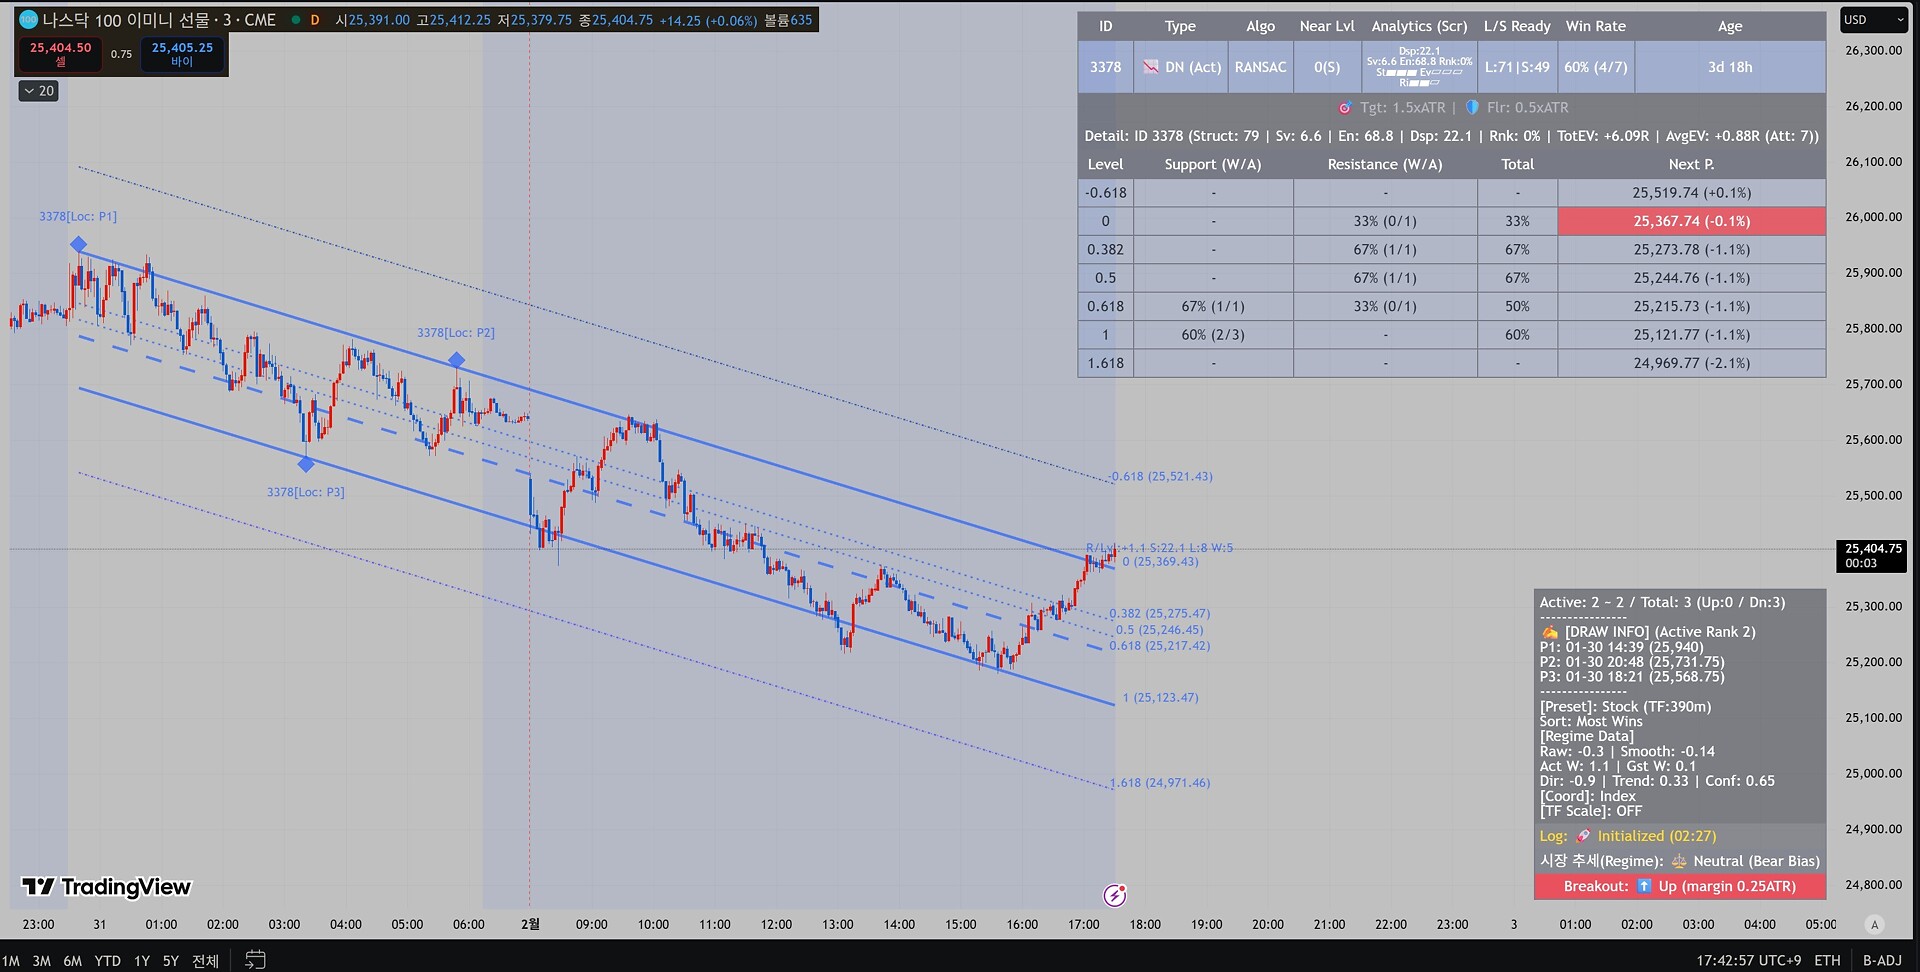
Task: Switch range to 1Y
Action: pos(142,961)
